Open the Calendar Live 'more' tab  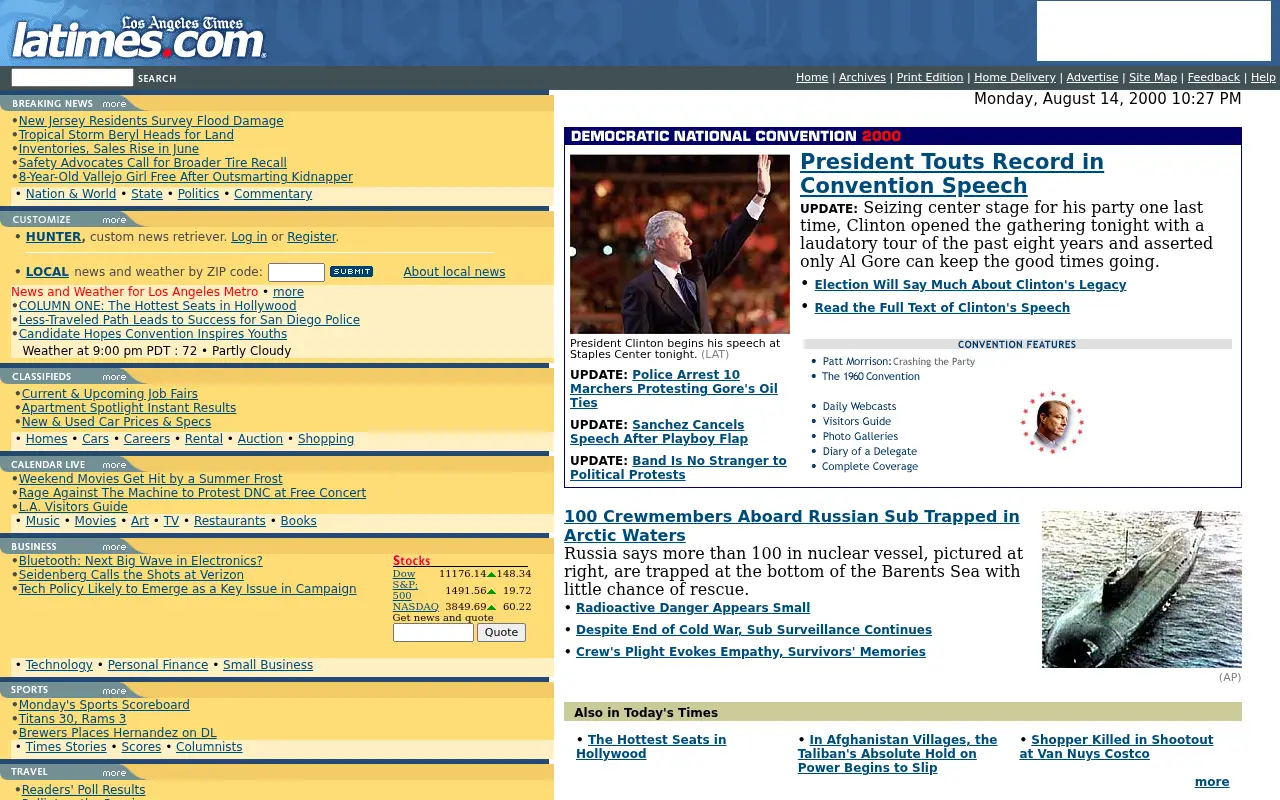tap(114, 465)
